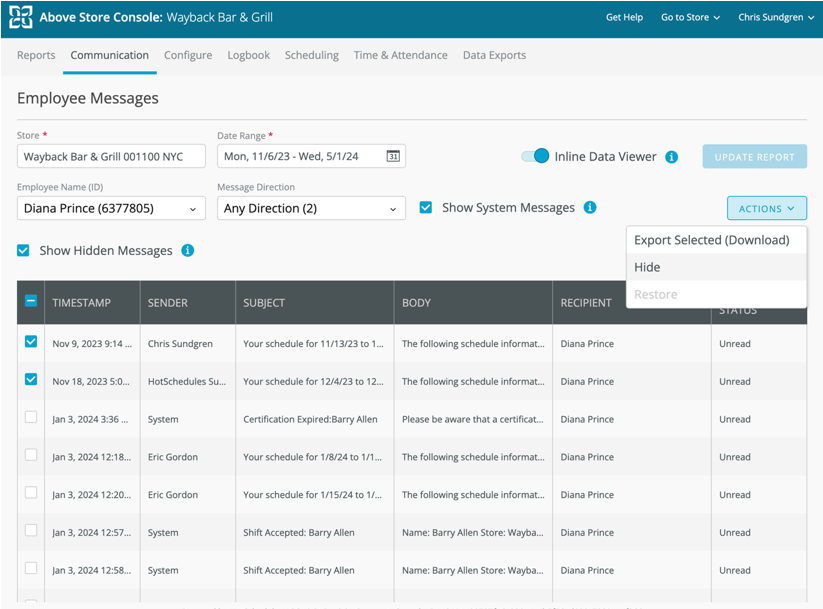
Task: Click info icon beside Show Hidden Messages
Action: (187, 250)
